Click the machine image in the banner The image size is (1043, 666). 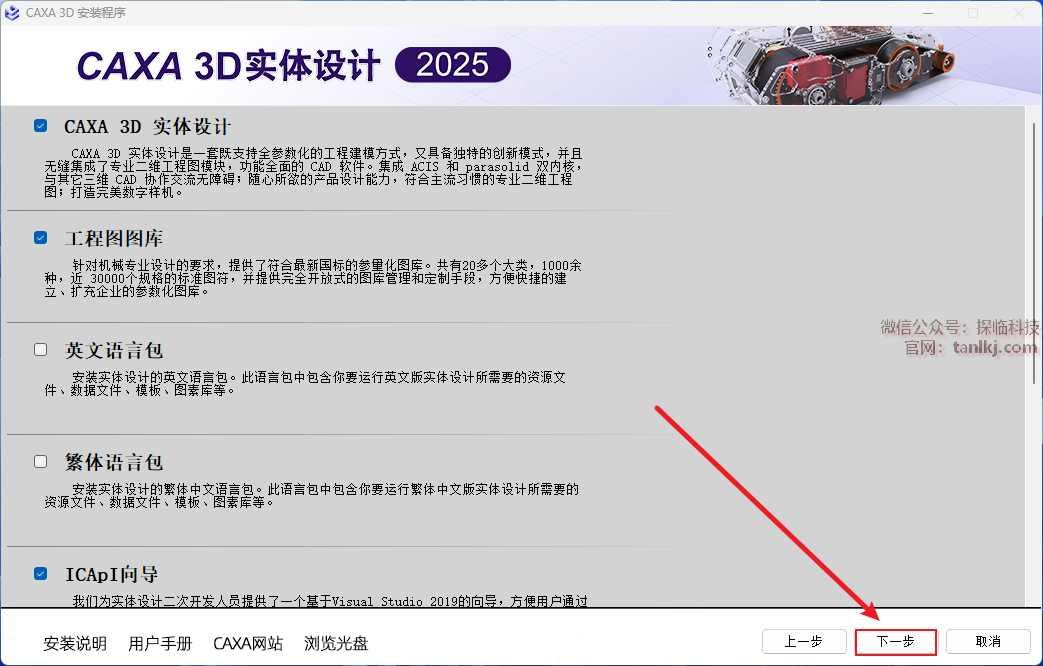point(831,65)
